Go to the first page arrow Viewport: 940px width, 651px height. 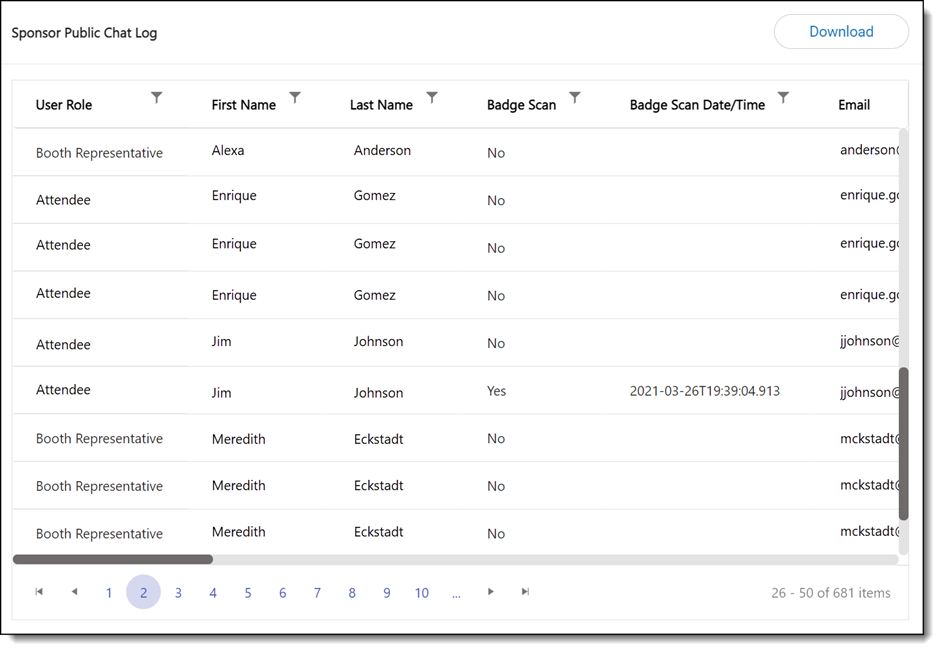(39, 592)
